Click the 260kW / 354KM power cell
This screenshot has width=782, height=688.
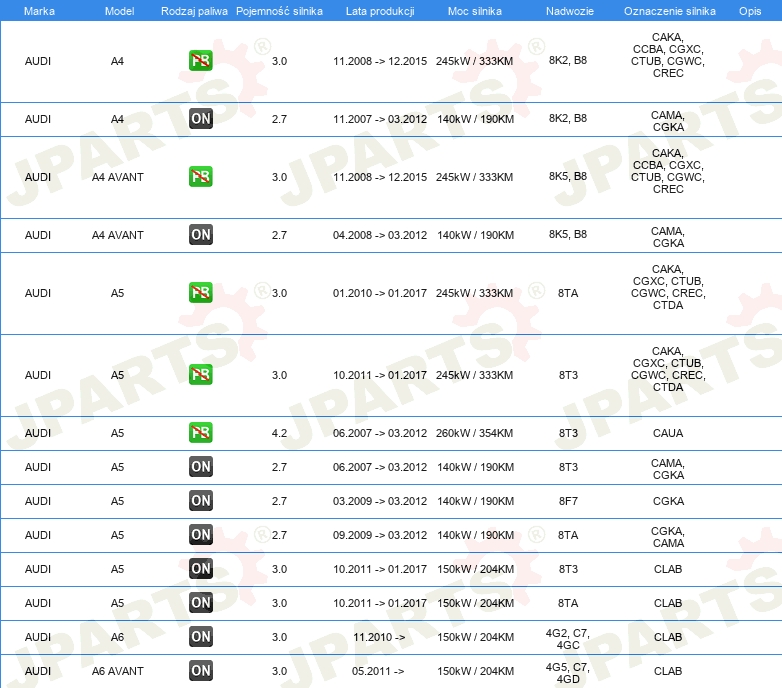475,433
